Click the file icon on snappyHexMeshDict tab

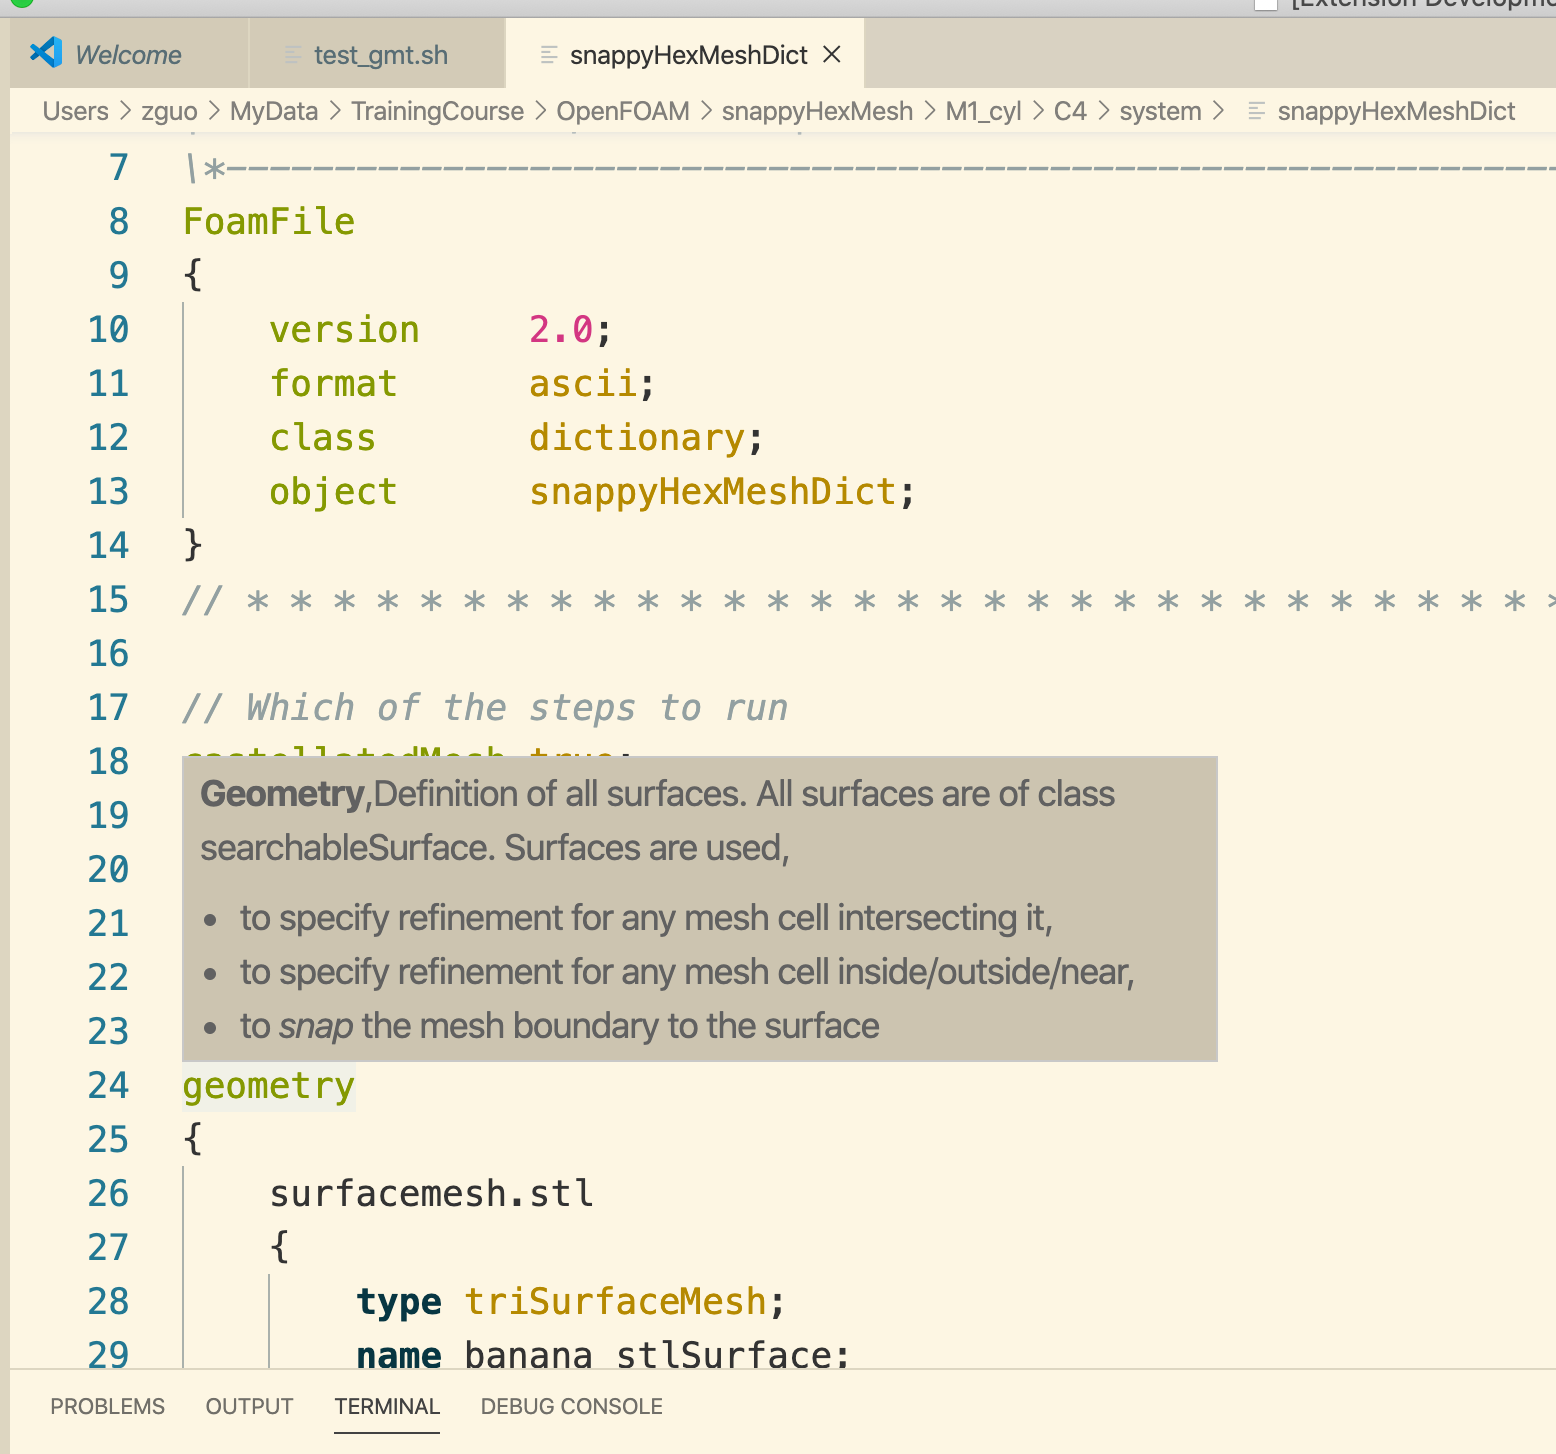click(548, 55)
